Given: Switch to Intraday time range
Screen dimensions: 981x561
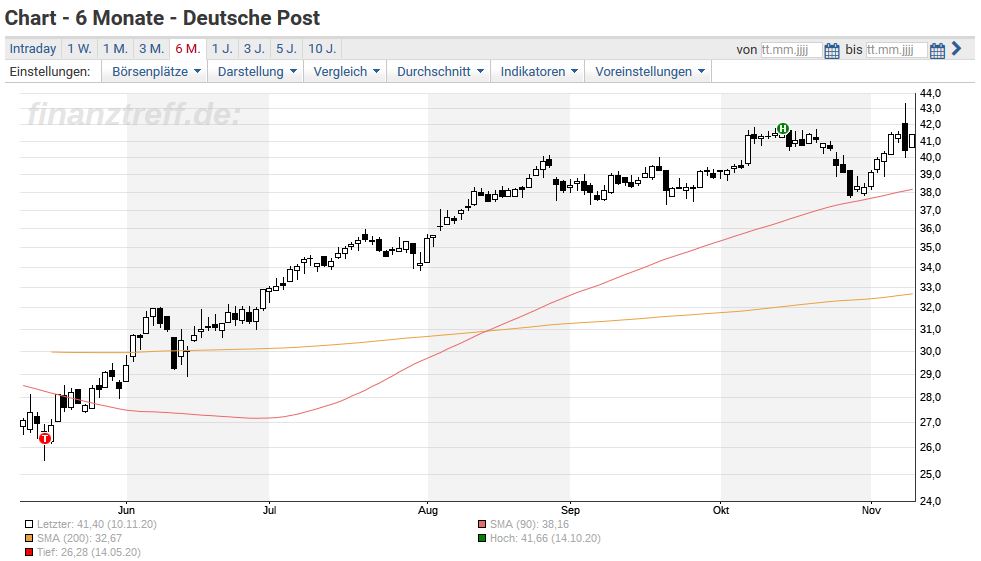Looking at the screenshot, I should [x=33, y=49].
